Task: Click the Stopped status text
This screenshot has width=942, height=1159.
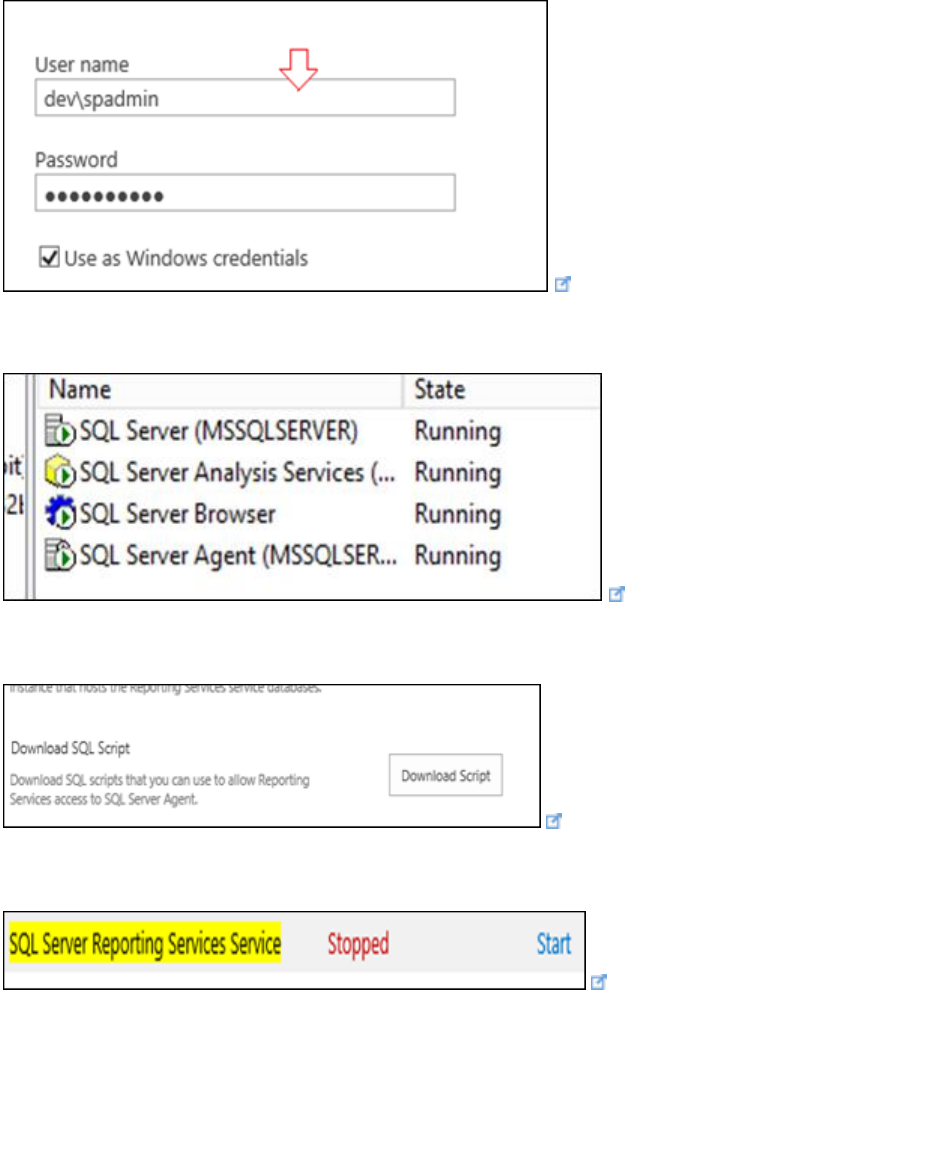Action: click(359, 944)
